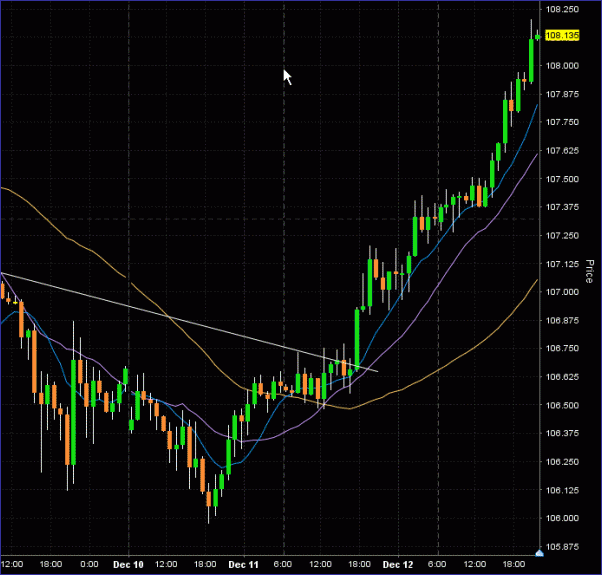Click the 106.750 price label

point(562,348)
